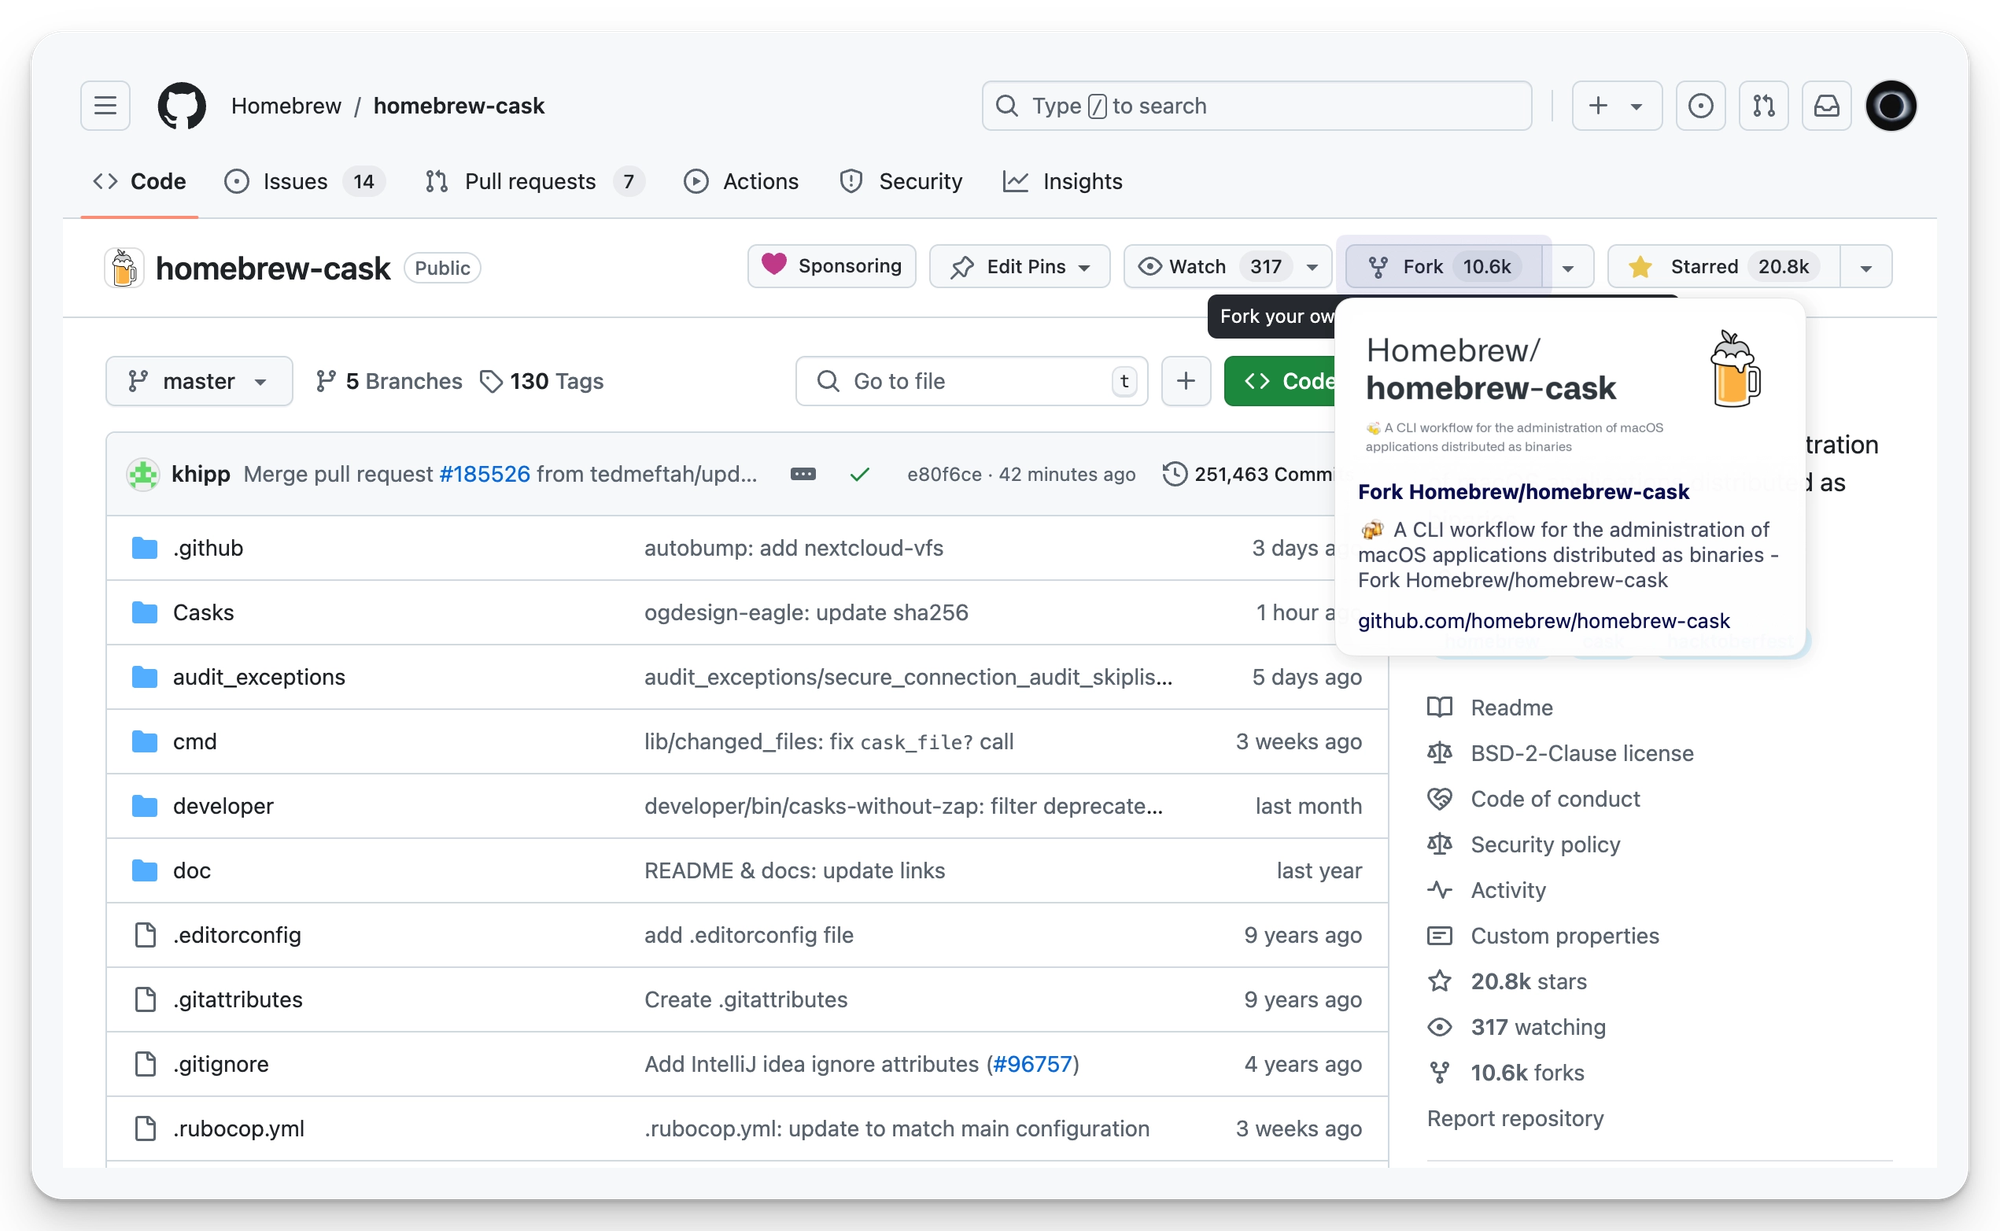
Task: Open the master branch dropdown
Action: tap(199, 381)
